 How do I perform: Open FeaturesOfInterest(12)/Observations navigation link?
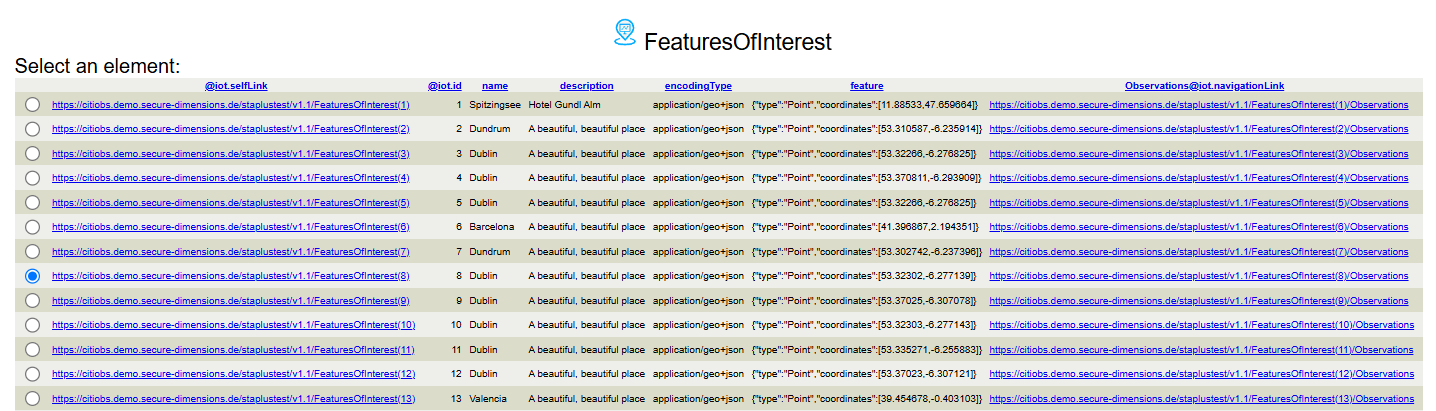coord(1201,373)
